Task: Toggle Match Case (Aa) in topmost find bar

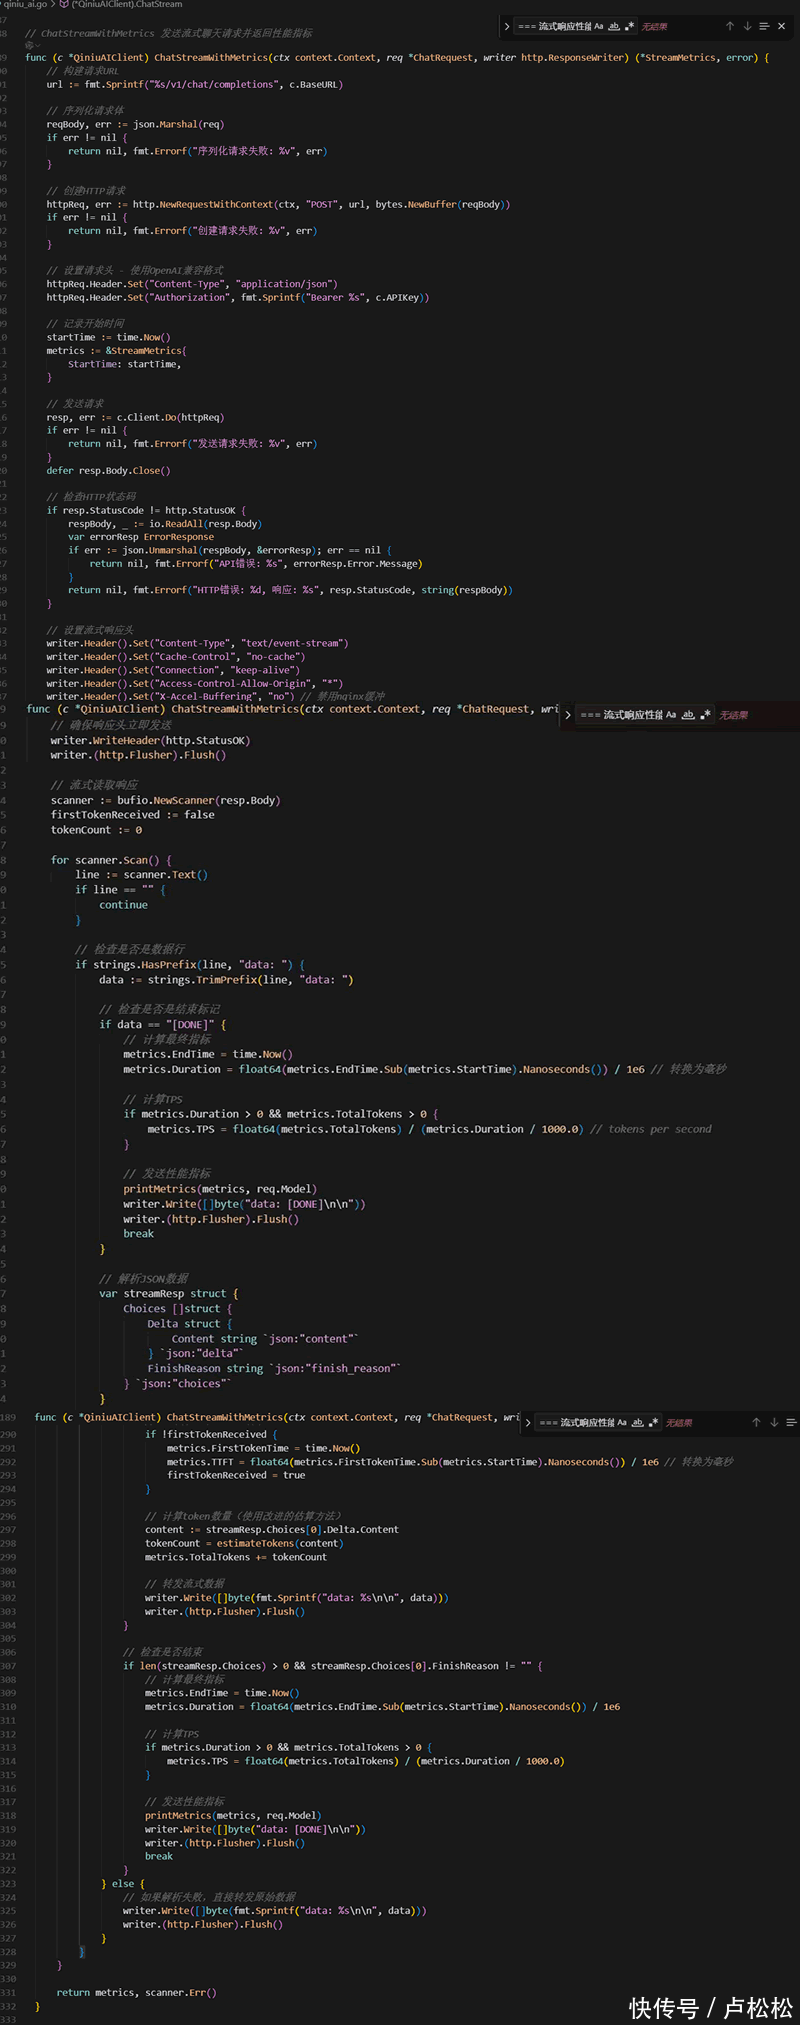Action: (x=599, y=26)
